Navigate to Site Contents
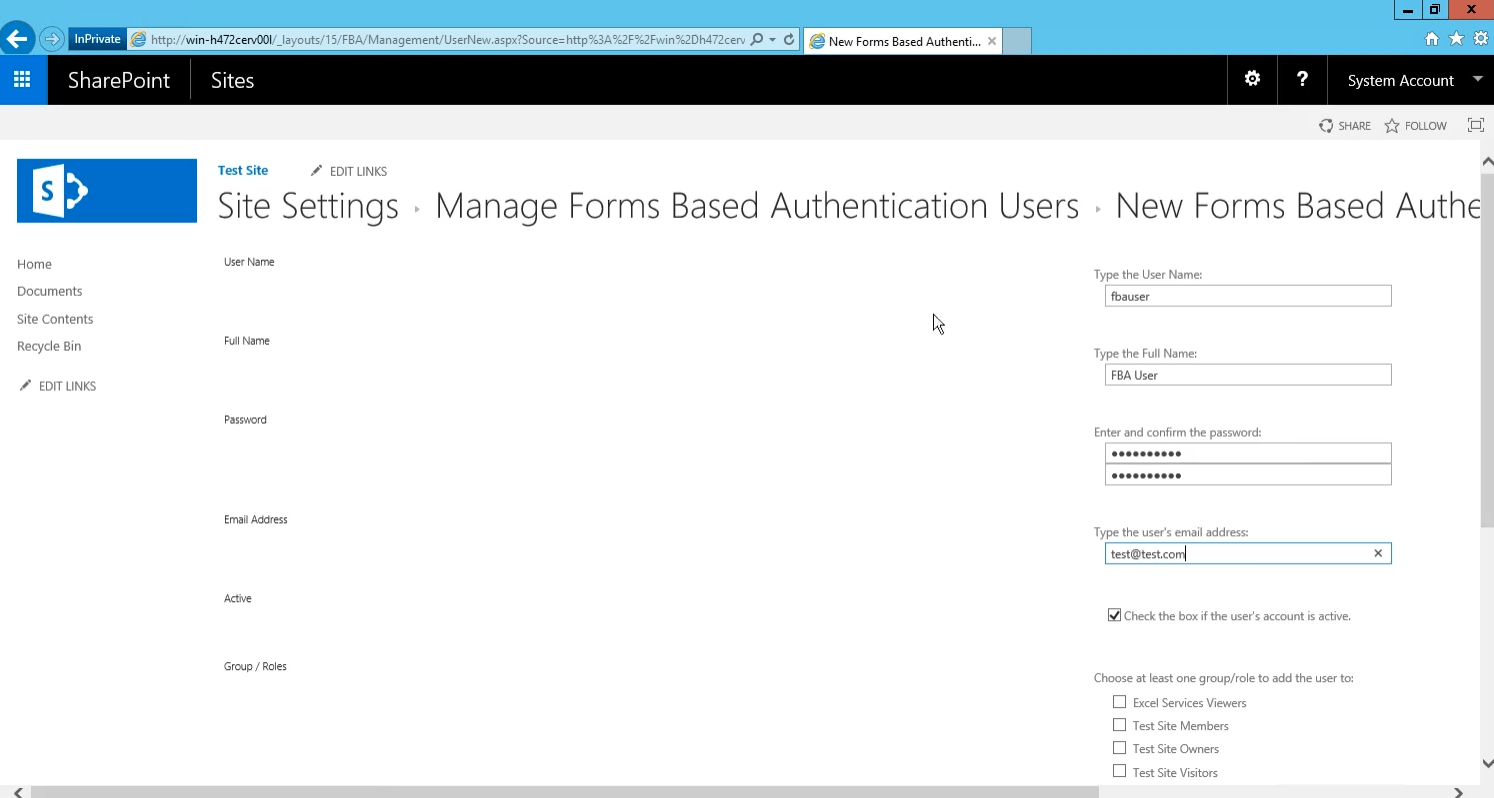 (55, 318)
